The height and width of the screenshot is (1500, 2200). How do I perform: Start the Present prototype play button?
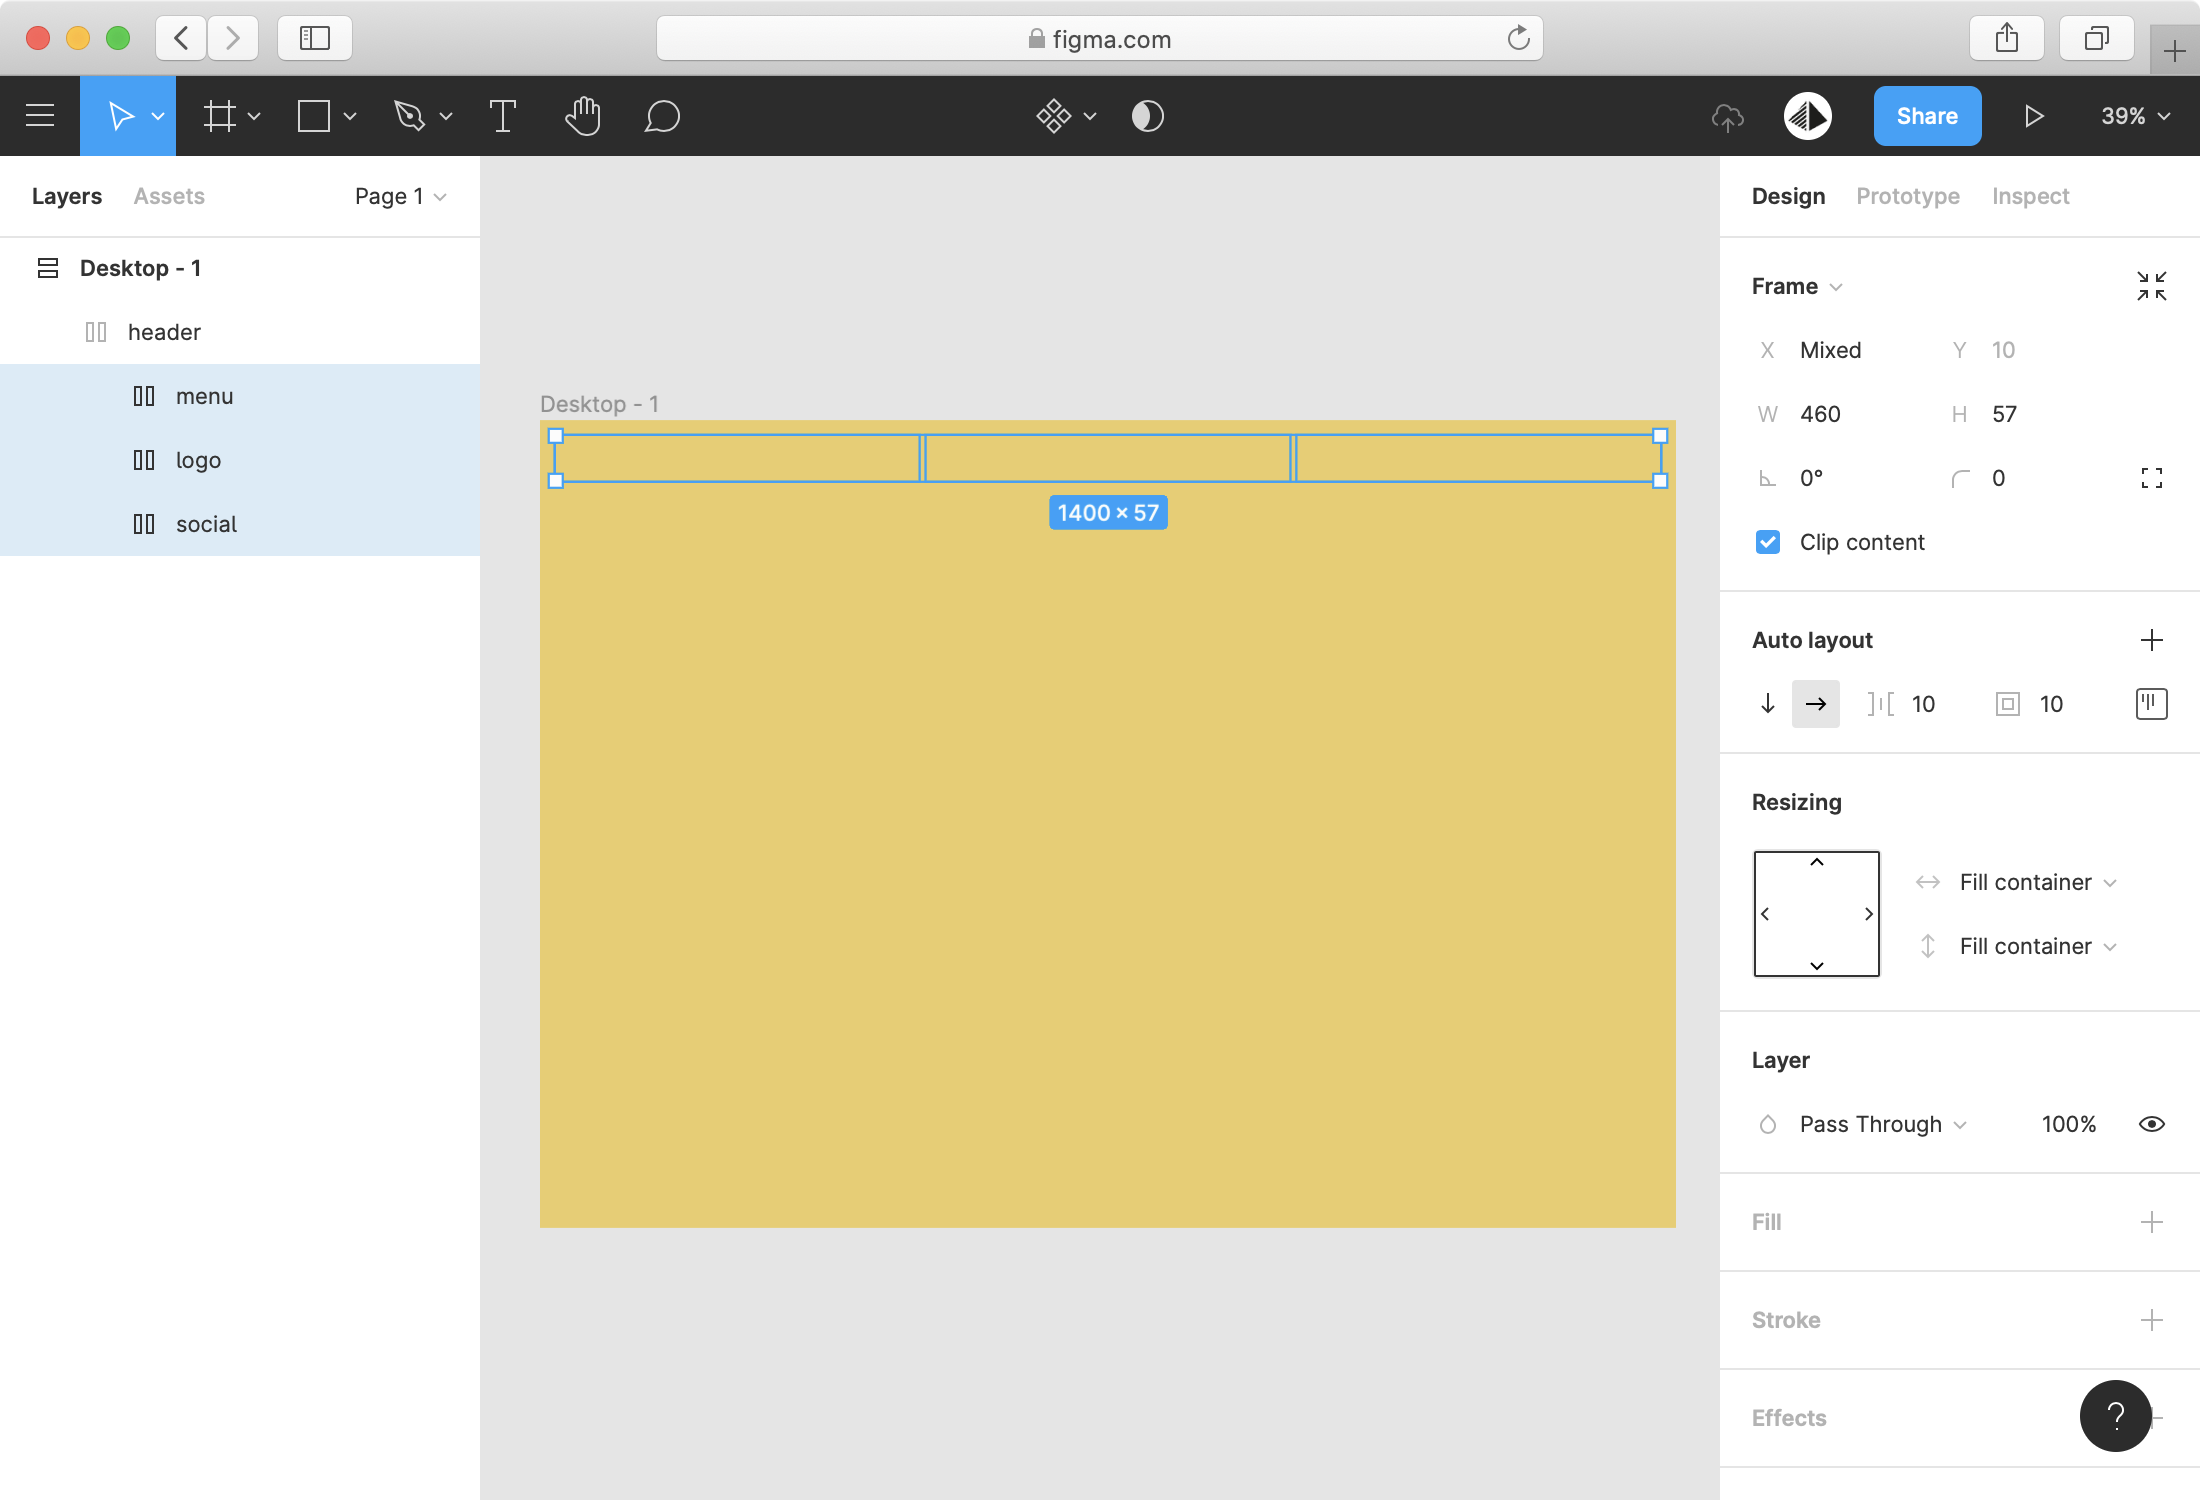(2033, 116)
